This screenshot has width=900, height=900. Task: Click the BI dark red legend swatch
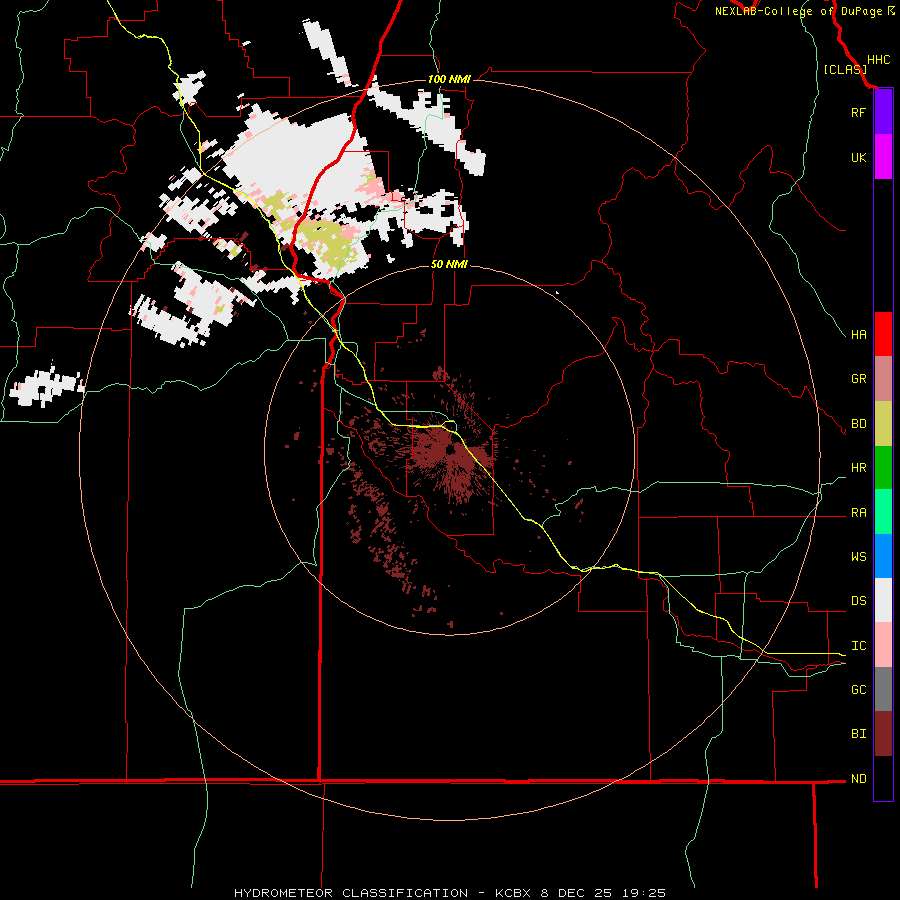click(883, 734)
